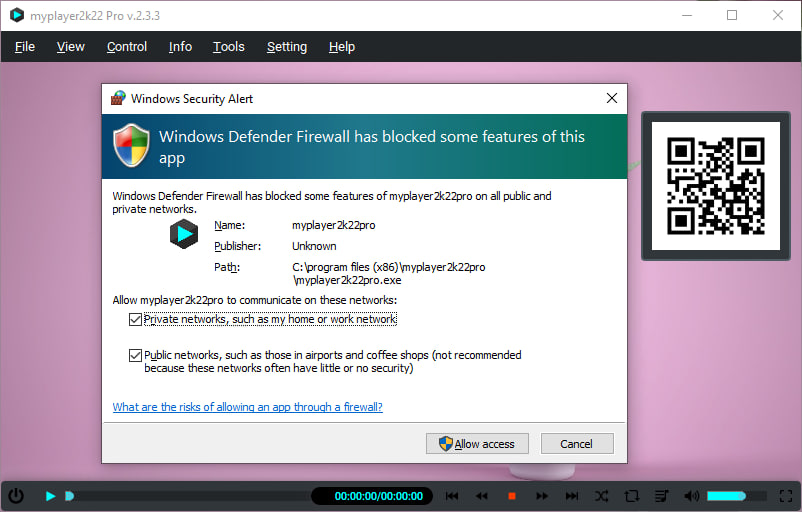Start playback with the play button
Viewport: 802px width, 512px height.
coord(50,496)
